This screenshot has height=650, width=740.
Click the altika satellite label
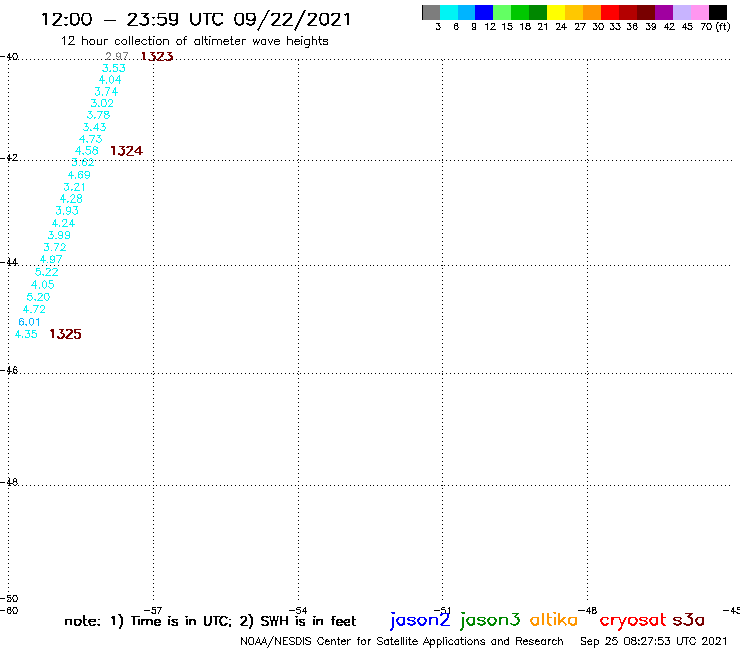(x=554, y=619)
